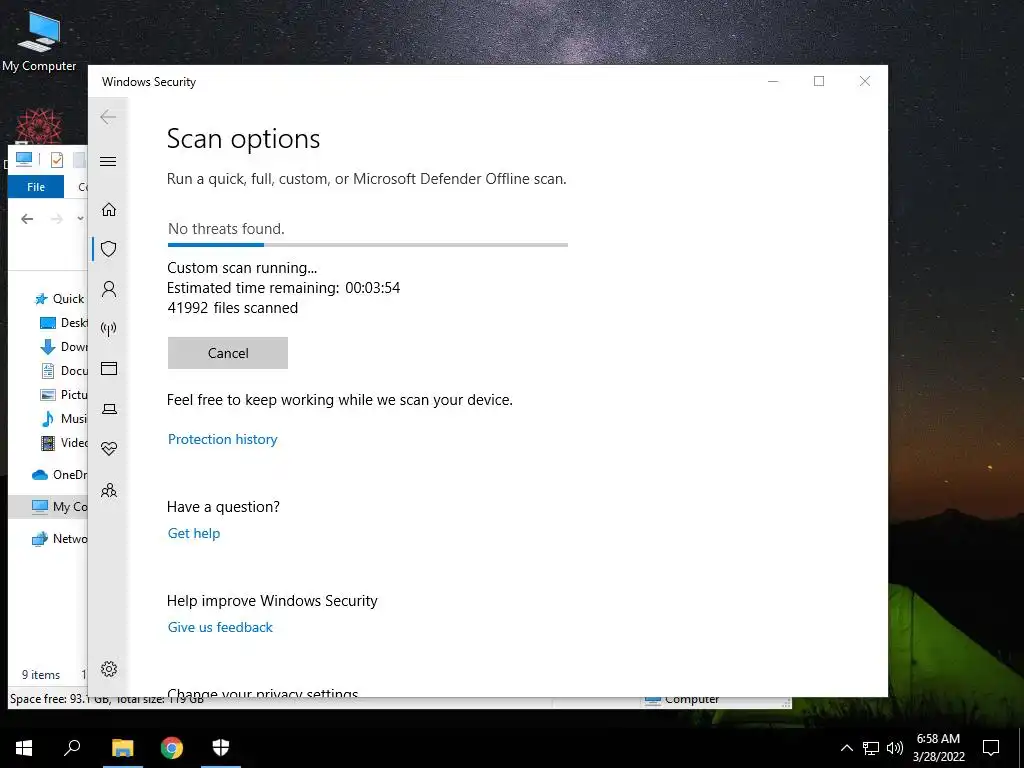Select My Computer in navigation pane
Viewport: 1024px width, 768px height.
click(x=48, y=507)
